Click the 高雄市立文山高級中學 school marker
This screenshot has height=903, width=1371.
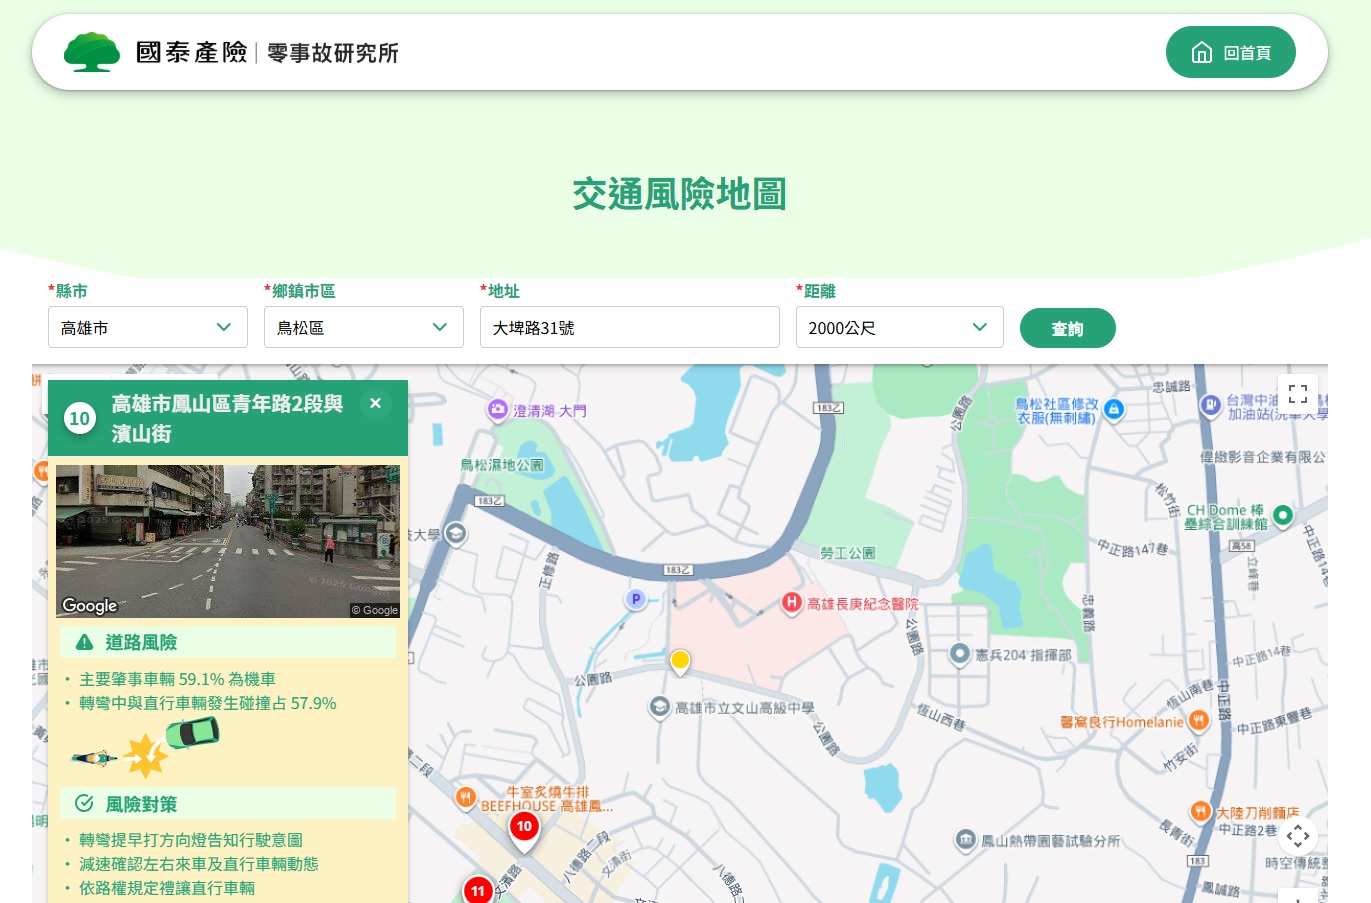click(659, 707)
